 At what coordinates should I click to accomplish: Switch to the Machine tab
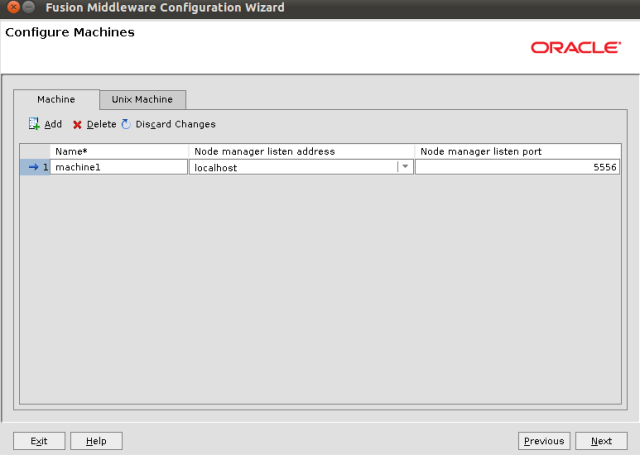(56, 100)
